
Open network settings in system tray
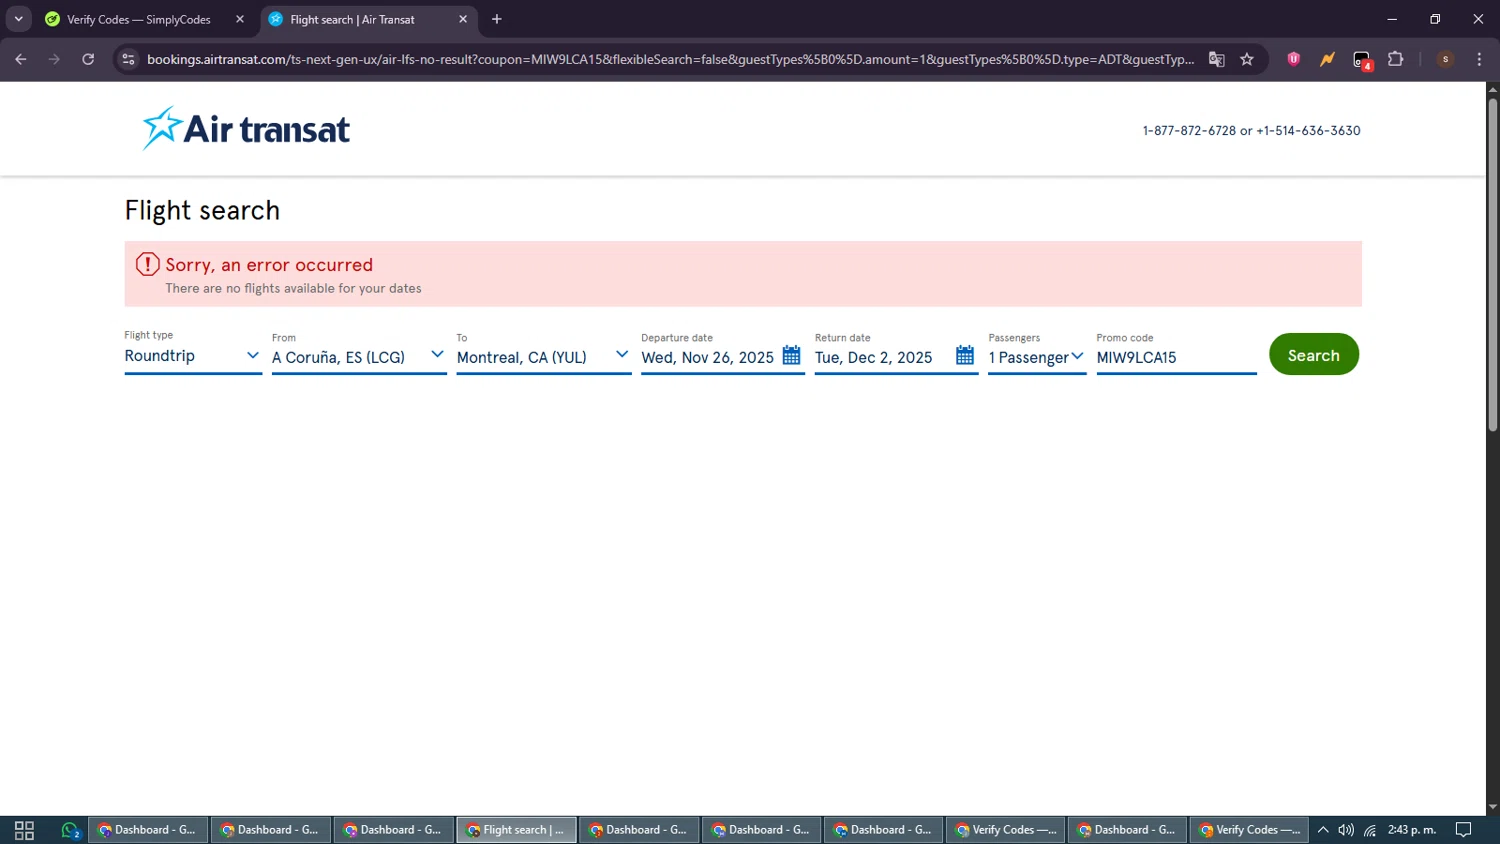(x=1370, y=830)
